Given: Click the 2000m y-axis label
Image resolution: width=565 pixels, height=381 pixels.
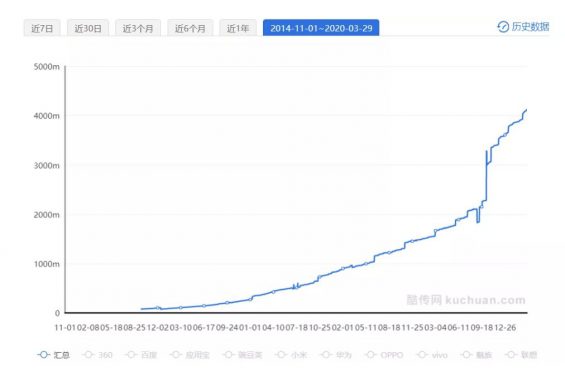Looking at the screenshot, I should pos(46,215).
